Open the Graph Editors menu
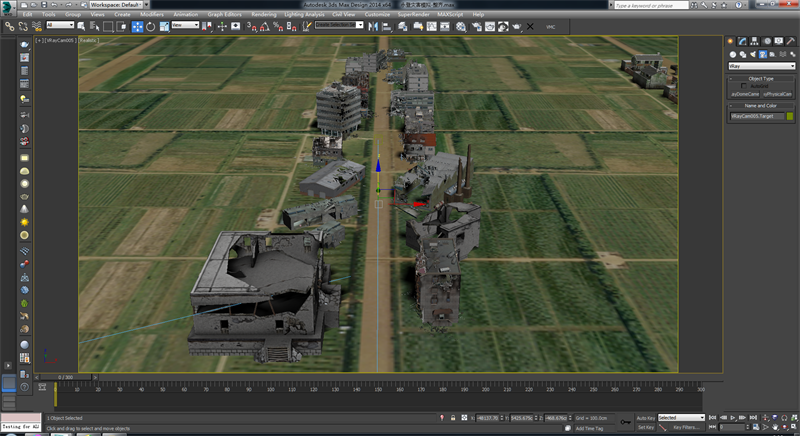The width and height of the screenshot is (800, 436). (225, 15)
